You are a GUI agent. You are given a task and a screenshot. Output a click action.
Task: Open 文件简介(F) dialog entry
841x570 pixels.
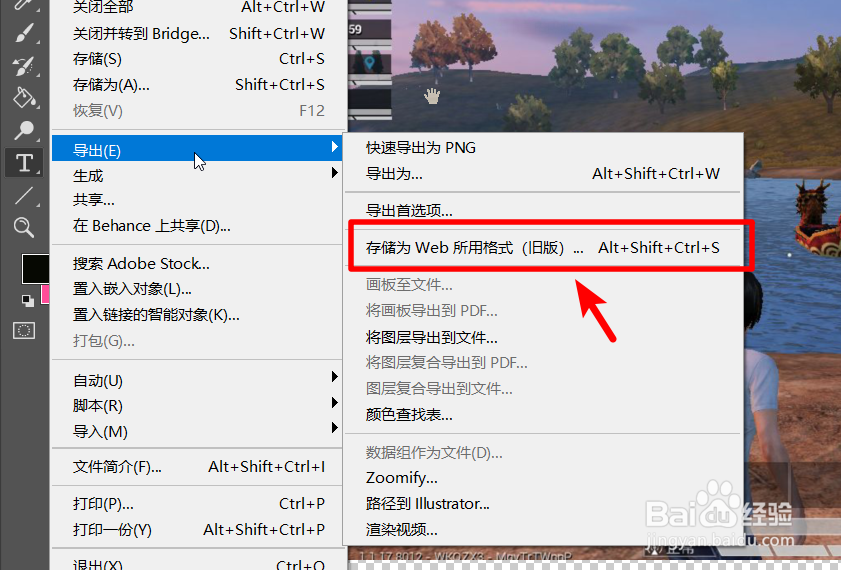(x=196, y=467)
